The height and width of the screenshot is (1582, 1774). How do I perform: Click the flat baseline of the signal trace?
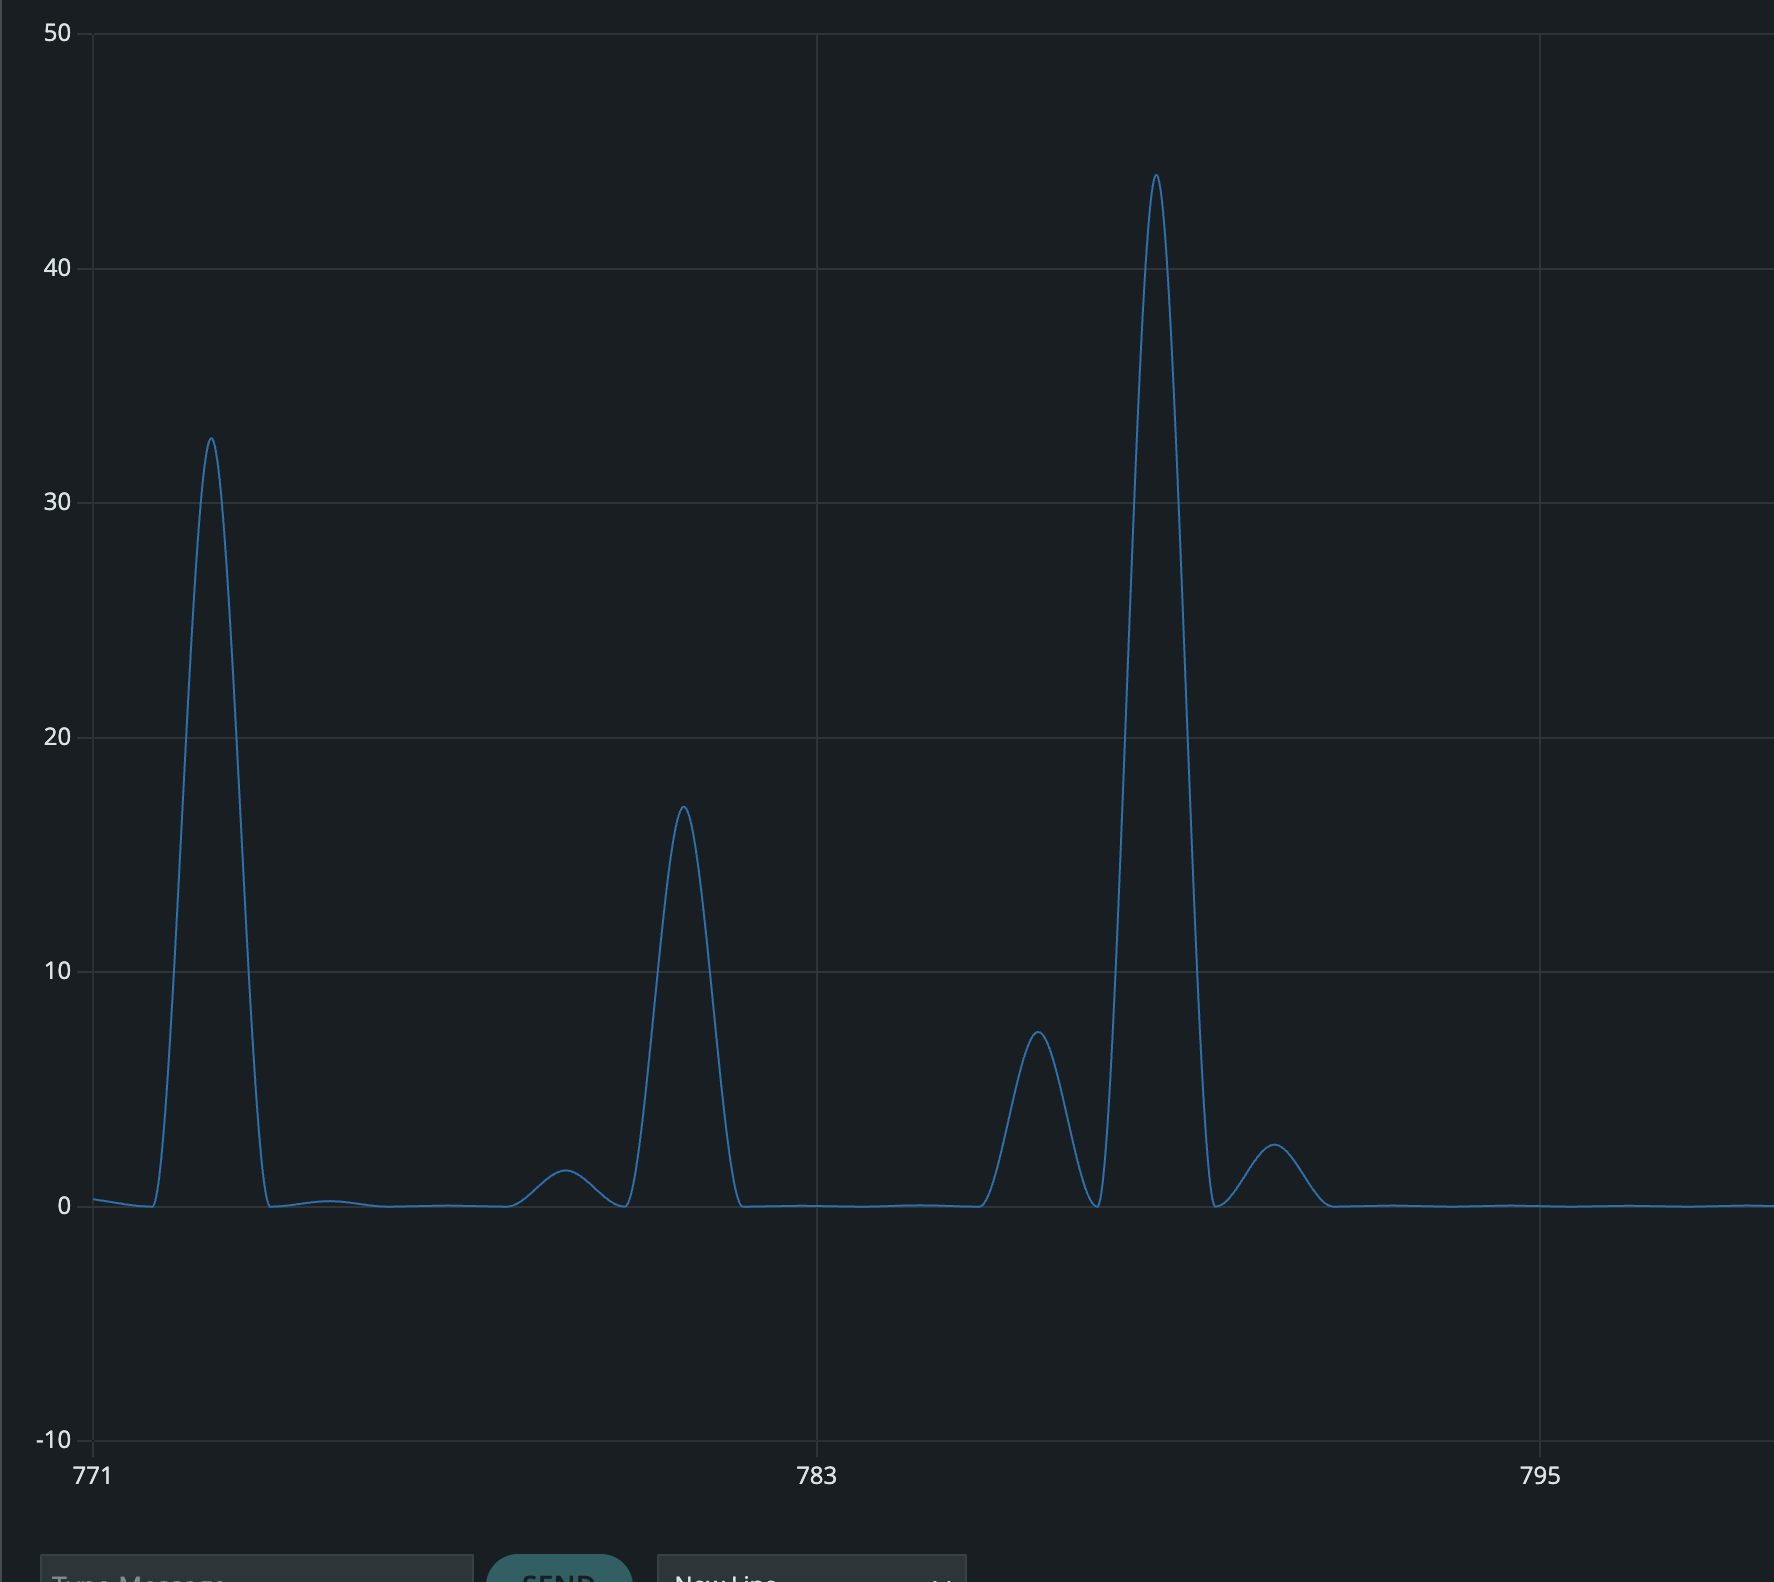(1450, 1207)
